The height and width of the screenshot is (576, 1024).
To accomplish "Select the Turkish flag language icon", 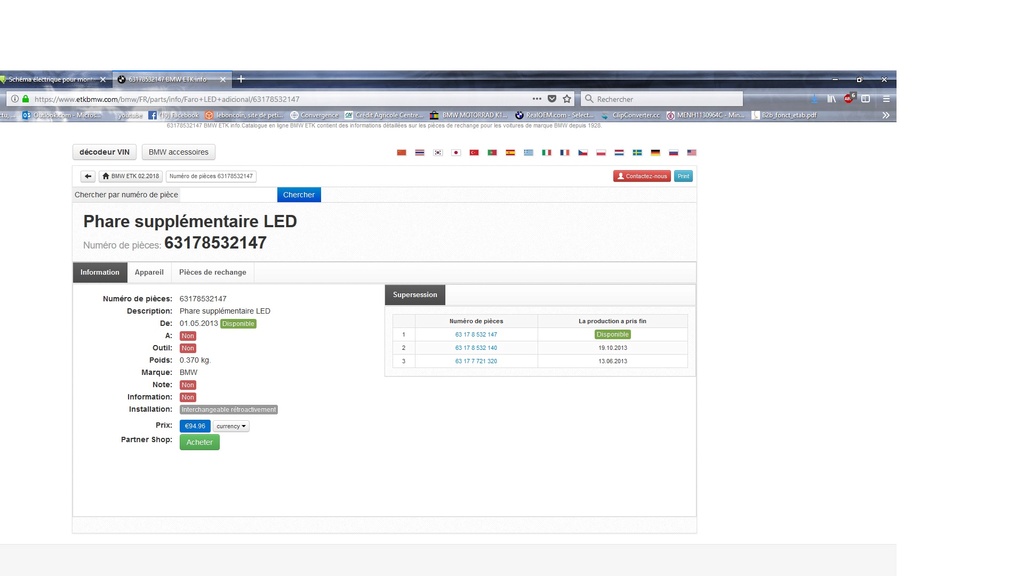I will click(474, 153).
